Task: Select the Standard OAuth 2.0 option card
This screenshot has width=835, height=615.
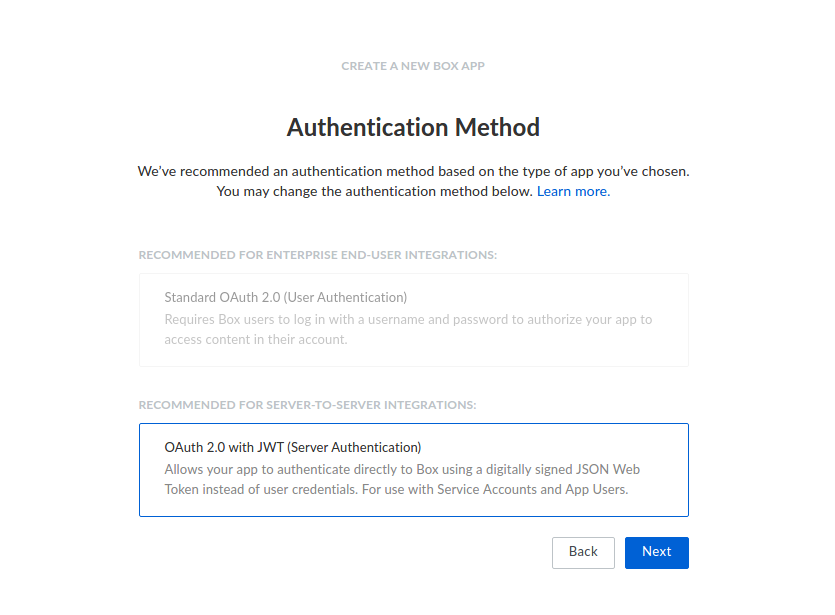Action: click(x=413, y=319)
